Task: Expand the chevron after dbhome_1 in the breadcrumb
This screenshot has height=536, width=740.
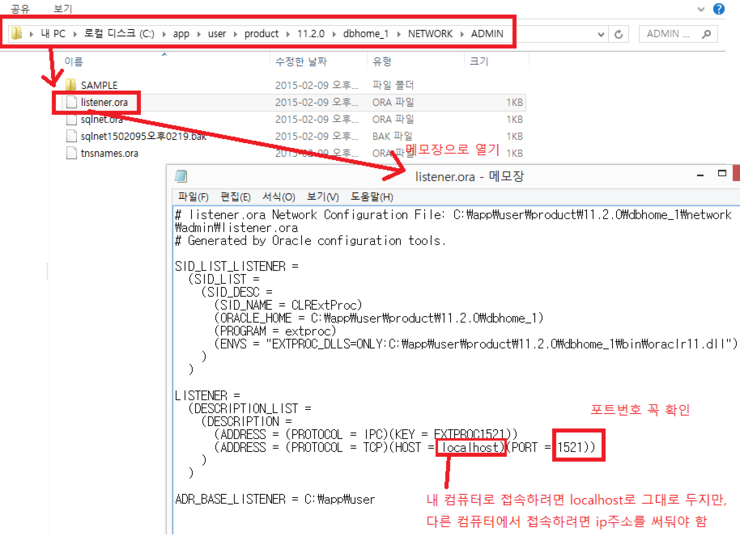Action: [398, 34]
